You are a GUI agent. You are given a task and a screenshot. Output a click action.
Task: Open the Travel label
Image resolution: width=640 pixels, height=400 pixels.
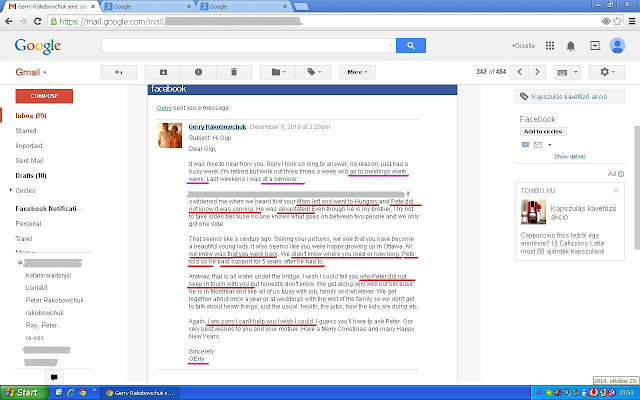pos(24,238)
